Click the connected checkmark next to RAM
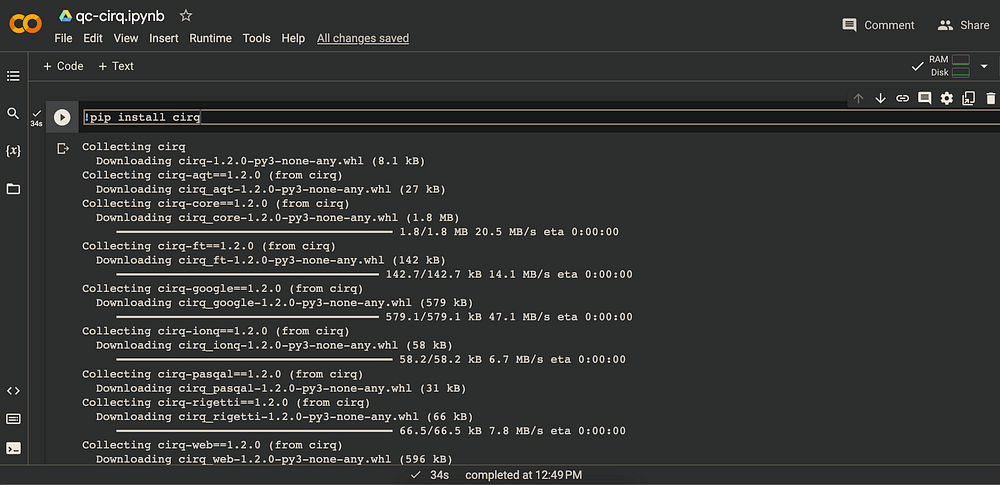 [918, 66]
